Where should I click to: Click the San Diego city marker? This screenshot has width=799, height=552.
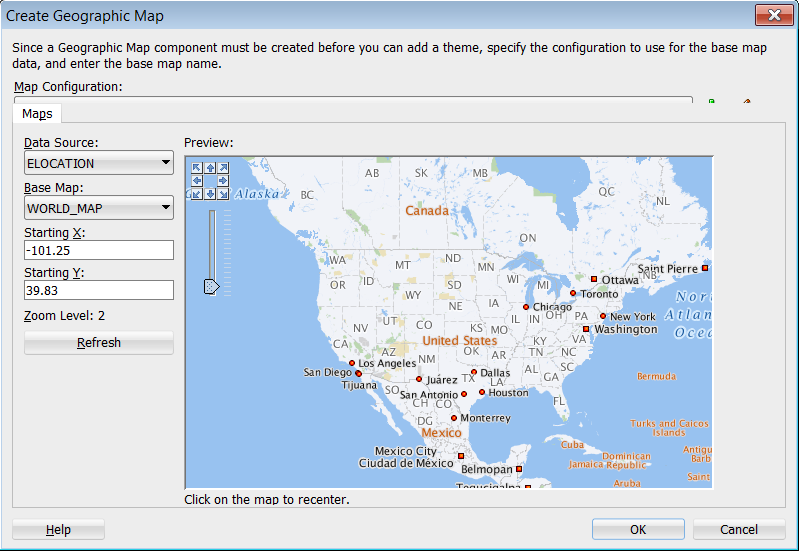coord(358,374)
